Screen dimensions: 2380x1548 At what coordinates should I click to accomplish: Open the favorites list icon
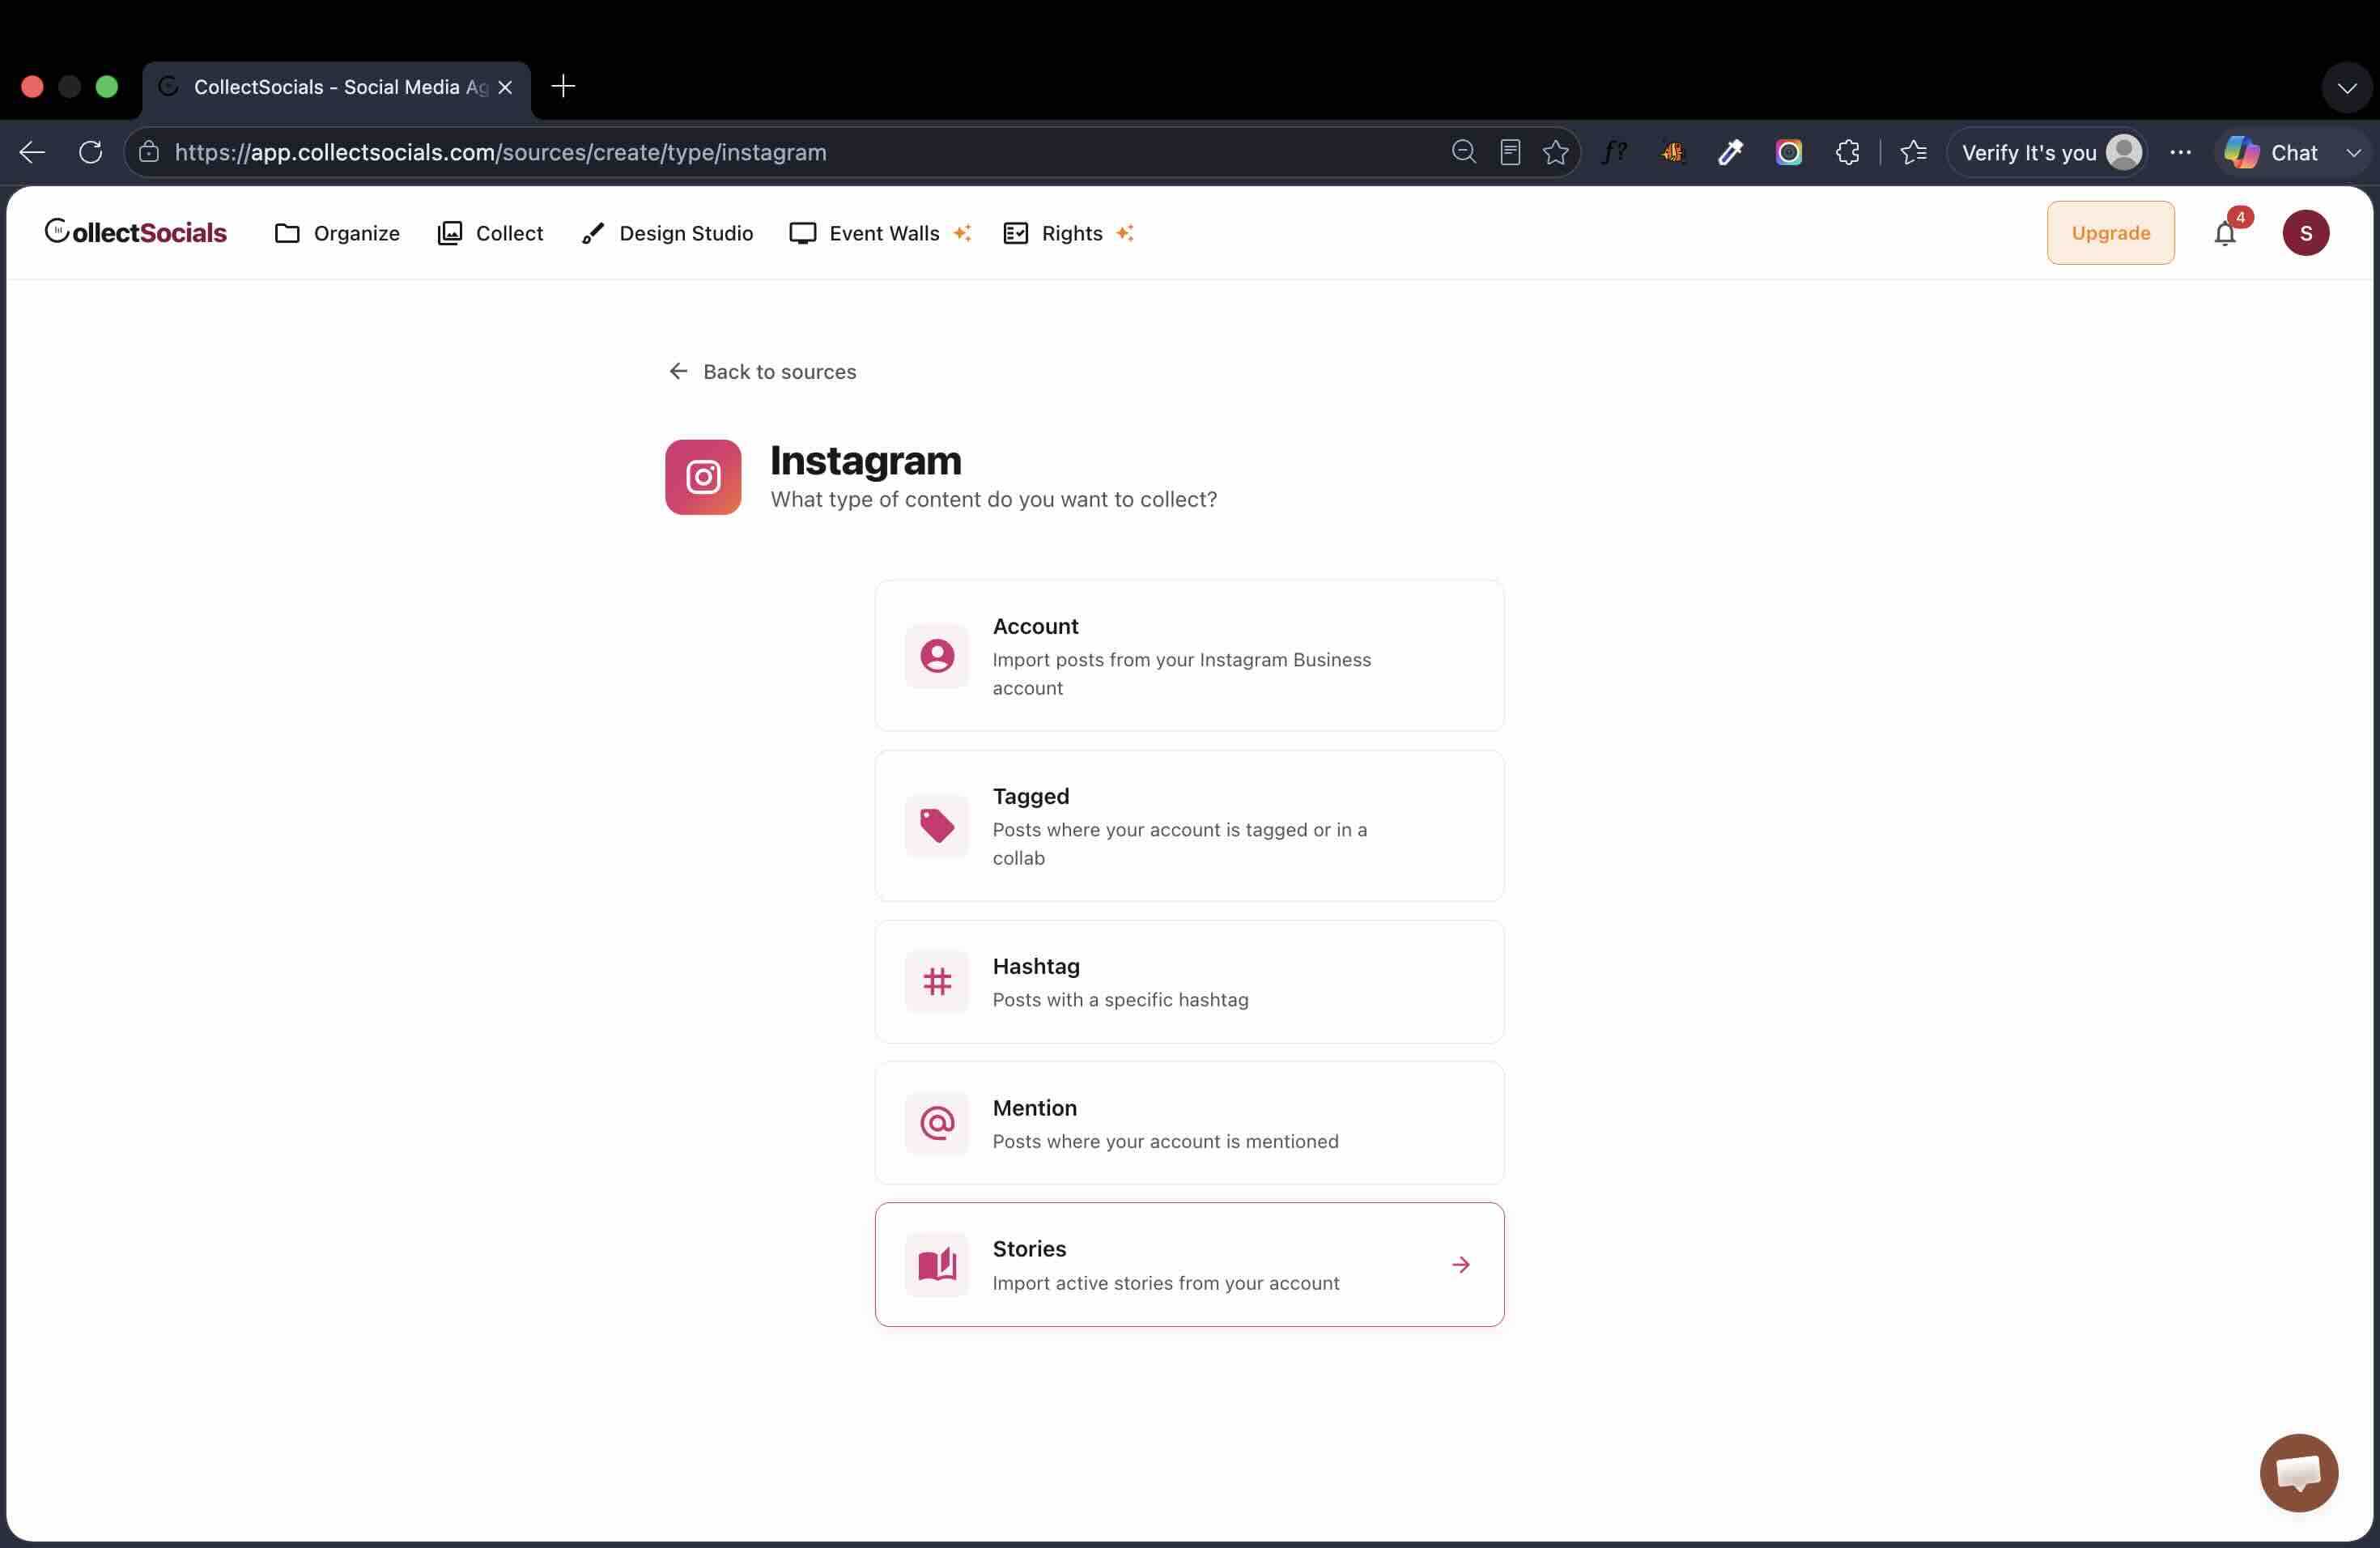[x=1914, y=152]
